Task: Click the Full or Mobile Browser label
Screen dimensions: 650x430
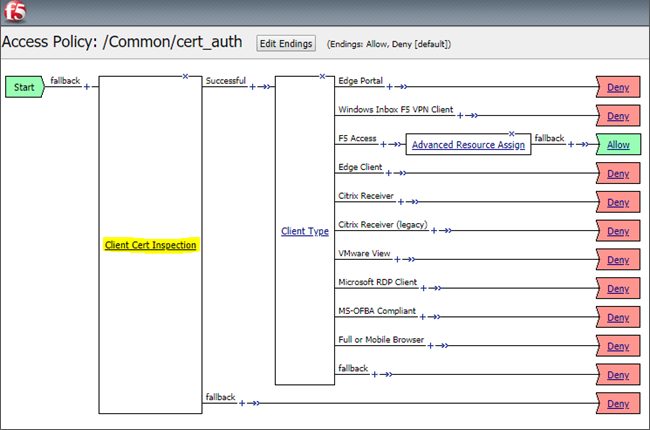Action: [x=381, y=340]
